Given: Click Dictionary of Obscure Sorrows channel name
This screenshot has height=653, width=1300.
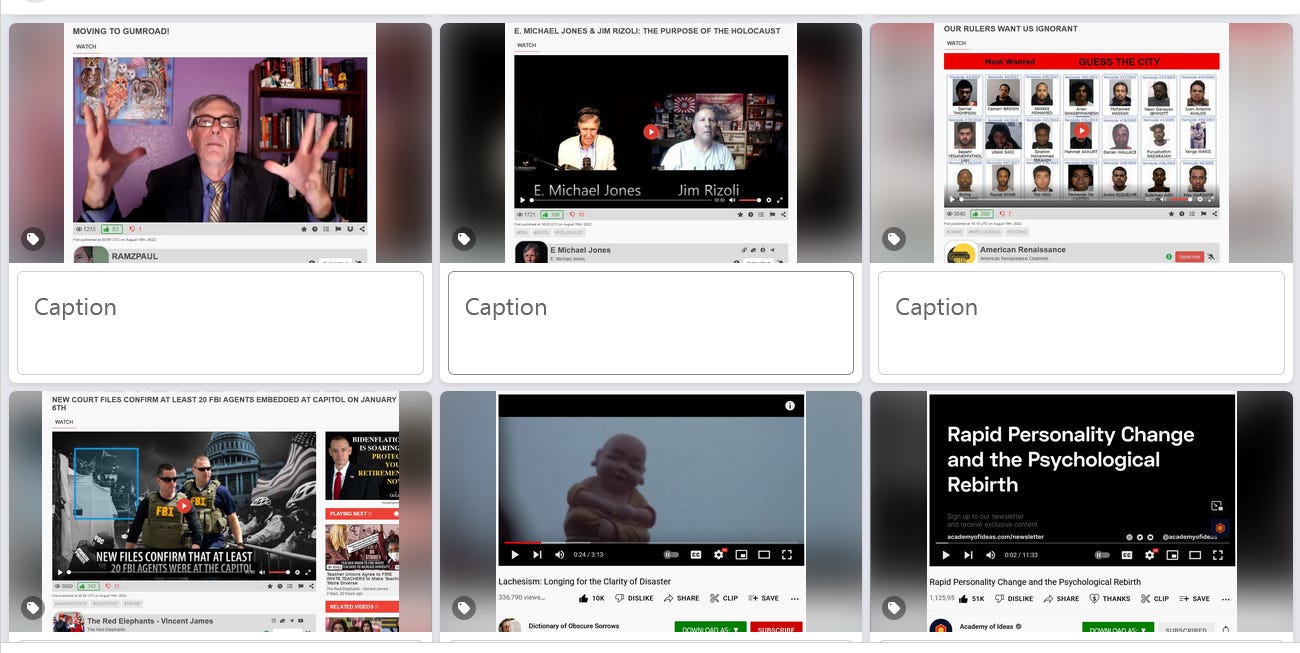Looking at the screenshot, I should point(574,626).
